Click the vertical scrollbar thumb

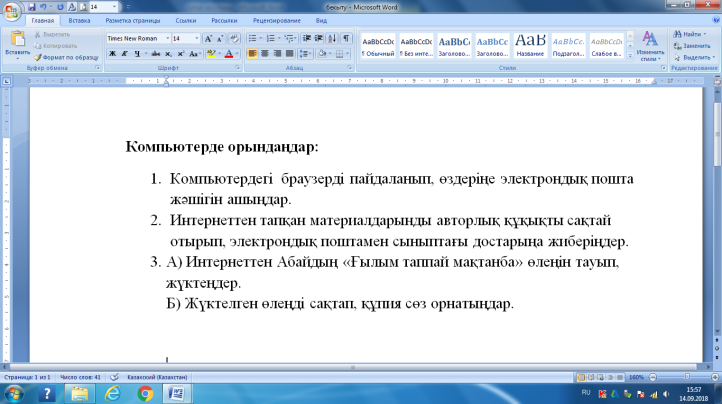tap(717, 134)
